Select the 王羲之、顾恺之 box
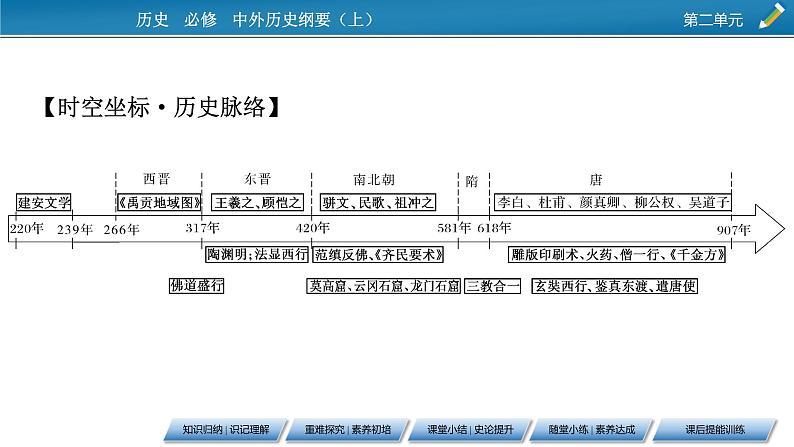This screenshot has width=794, height=447. (x=256, y=203)
